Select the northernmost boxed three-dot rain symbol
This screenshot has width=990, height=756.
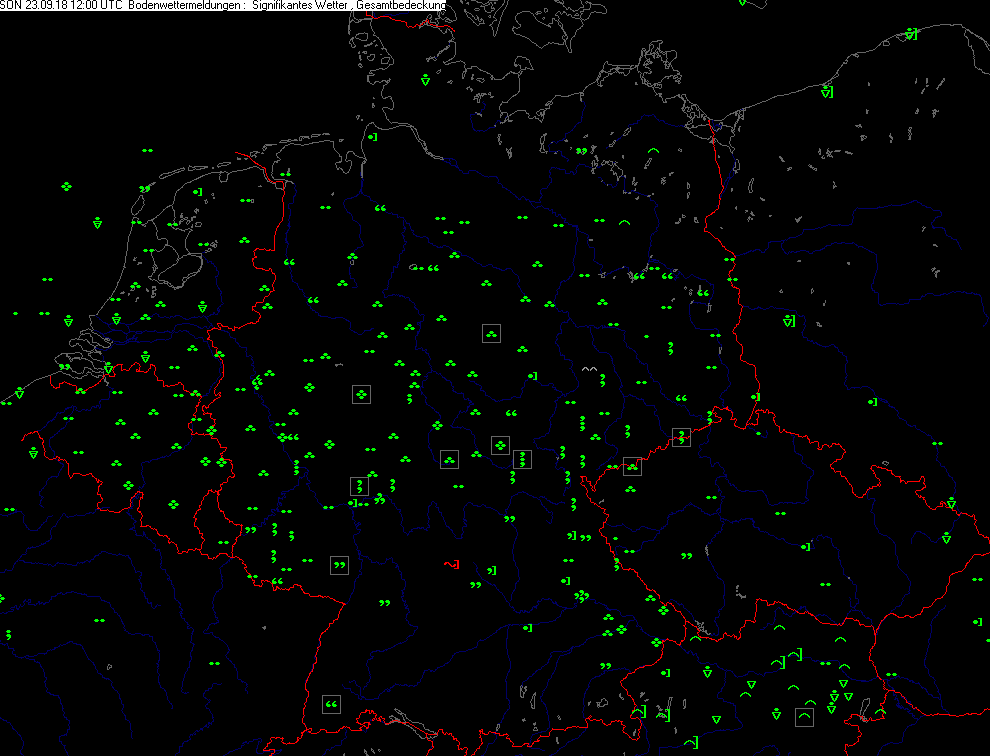pos(491,334)
